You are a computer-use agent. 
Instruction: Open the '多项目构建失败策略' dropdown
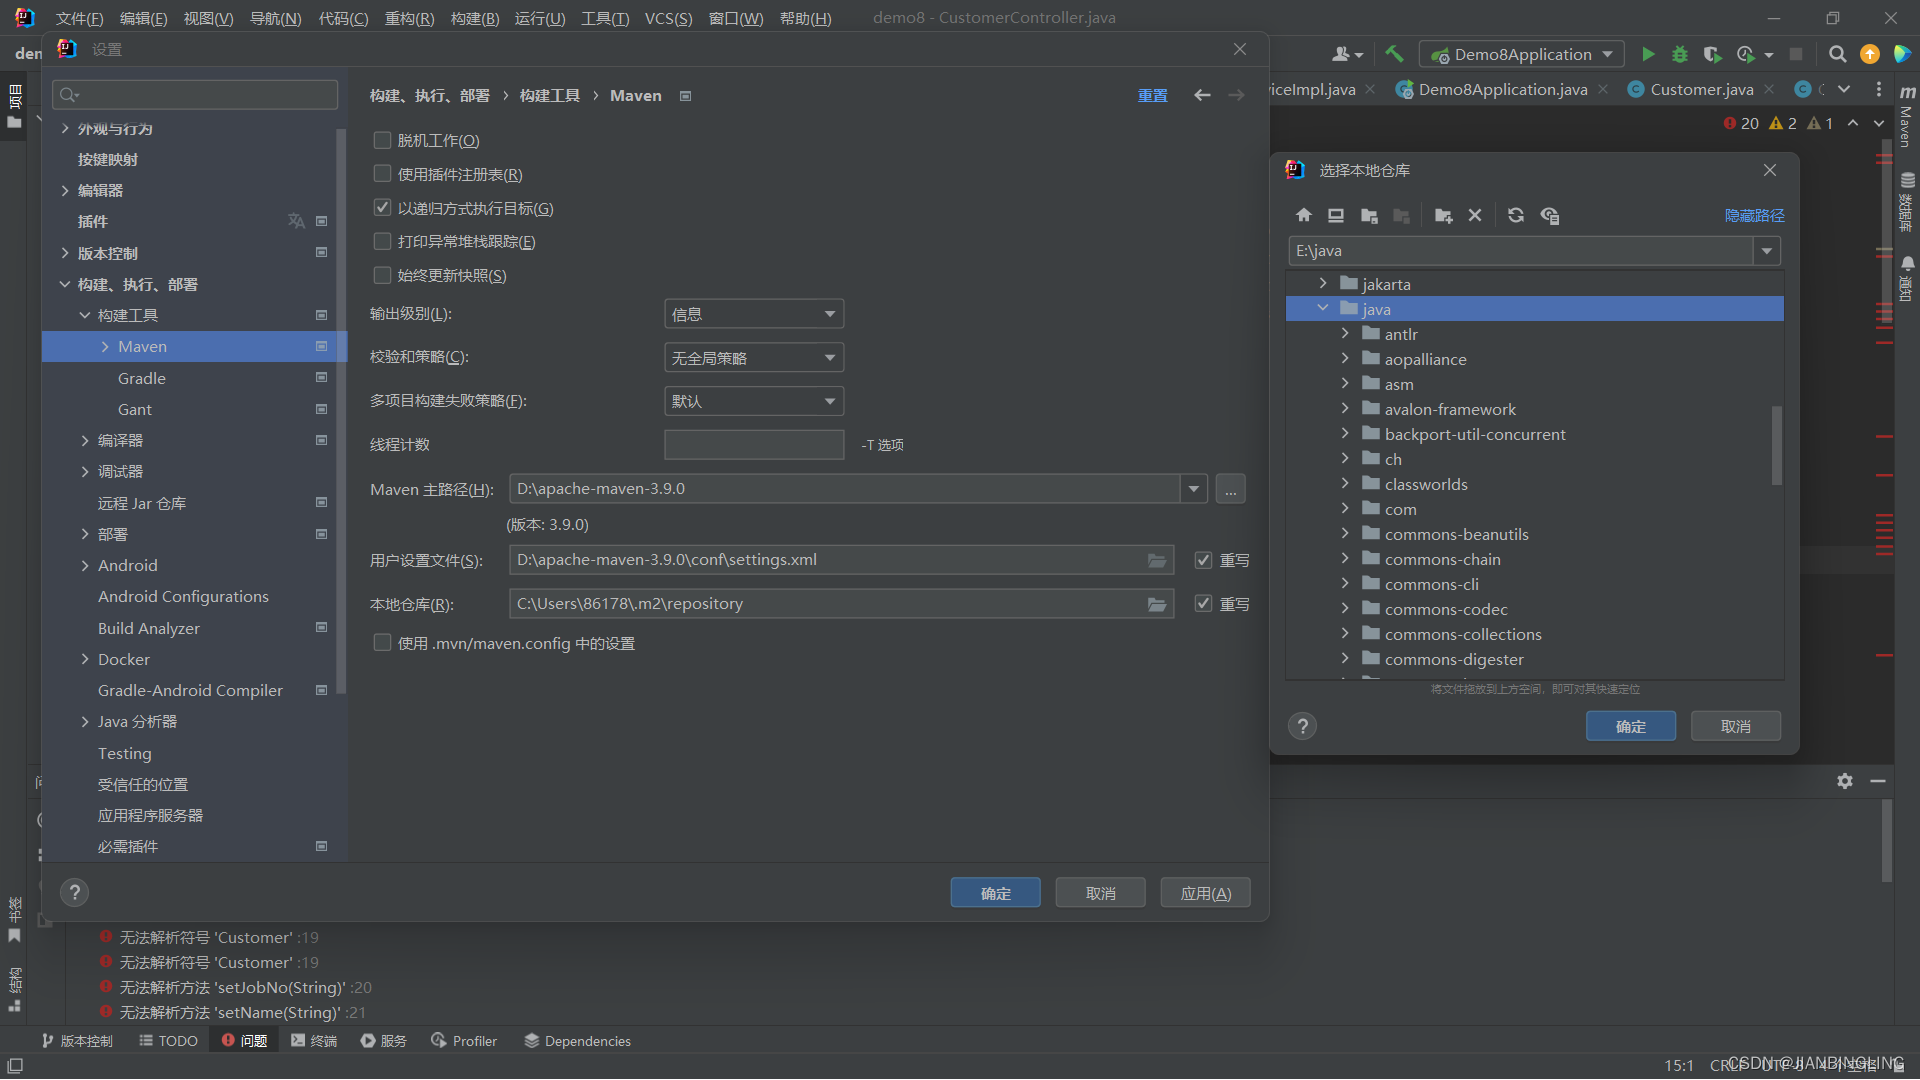point(752,400)
